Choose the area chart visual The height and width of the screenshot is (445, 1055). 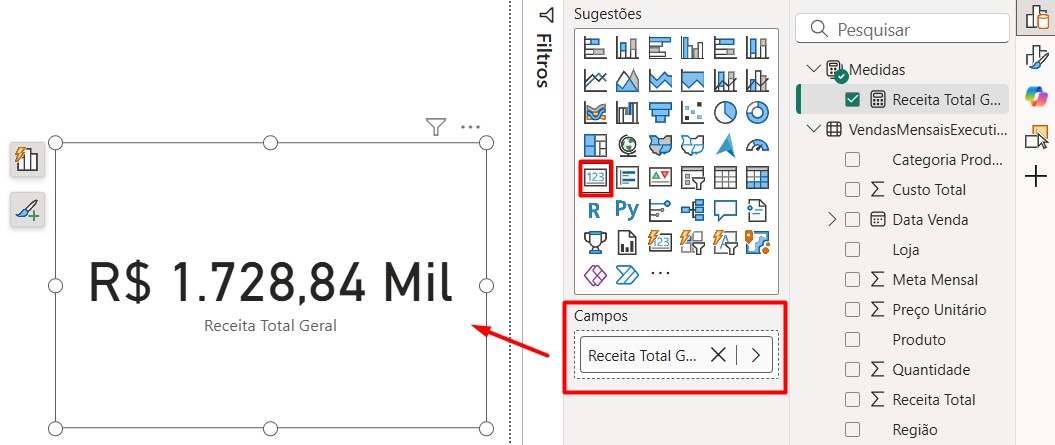click(x=627, y=80)
